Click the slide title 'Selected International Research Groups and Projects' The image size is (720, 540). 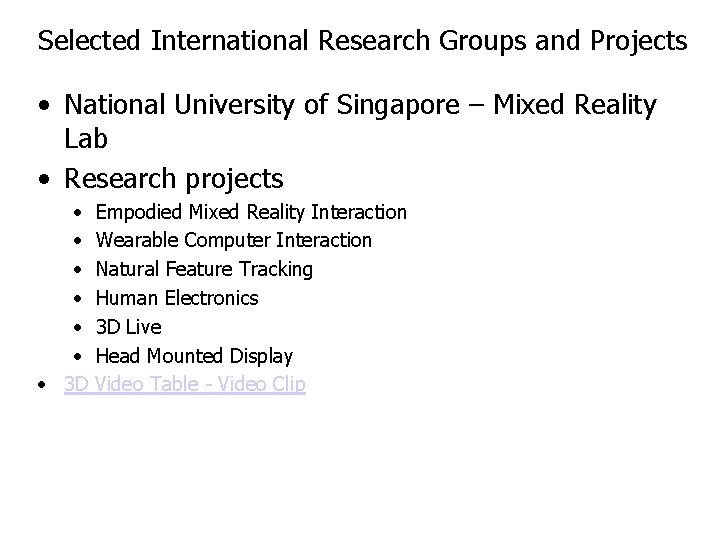click(x=362, y=41)
